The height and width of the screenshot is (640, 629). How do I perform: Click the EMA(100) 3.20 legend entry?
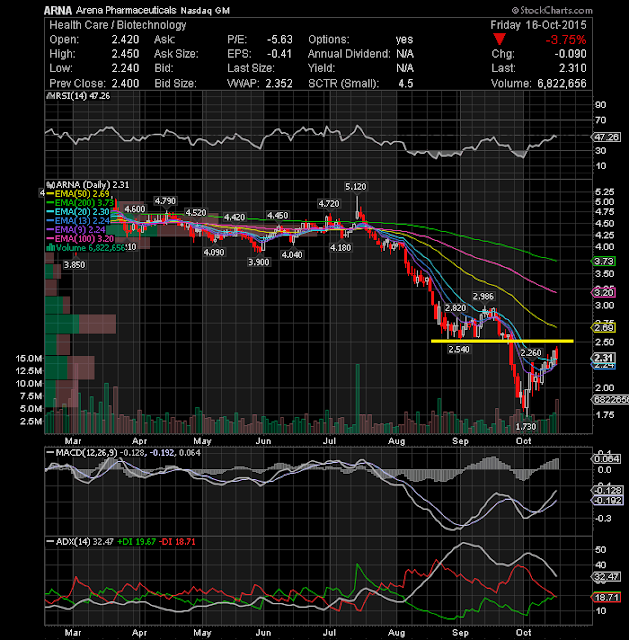click(x=80, y=239)
